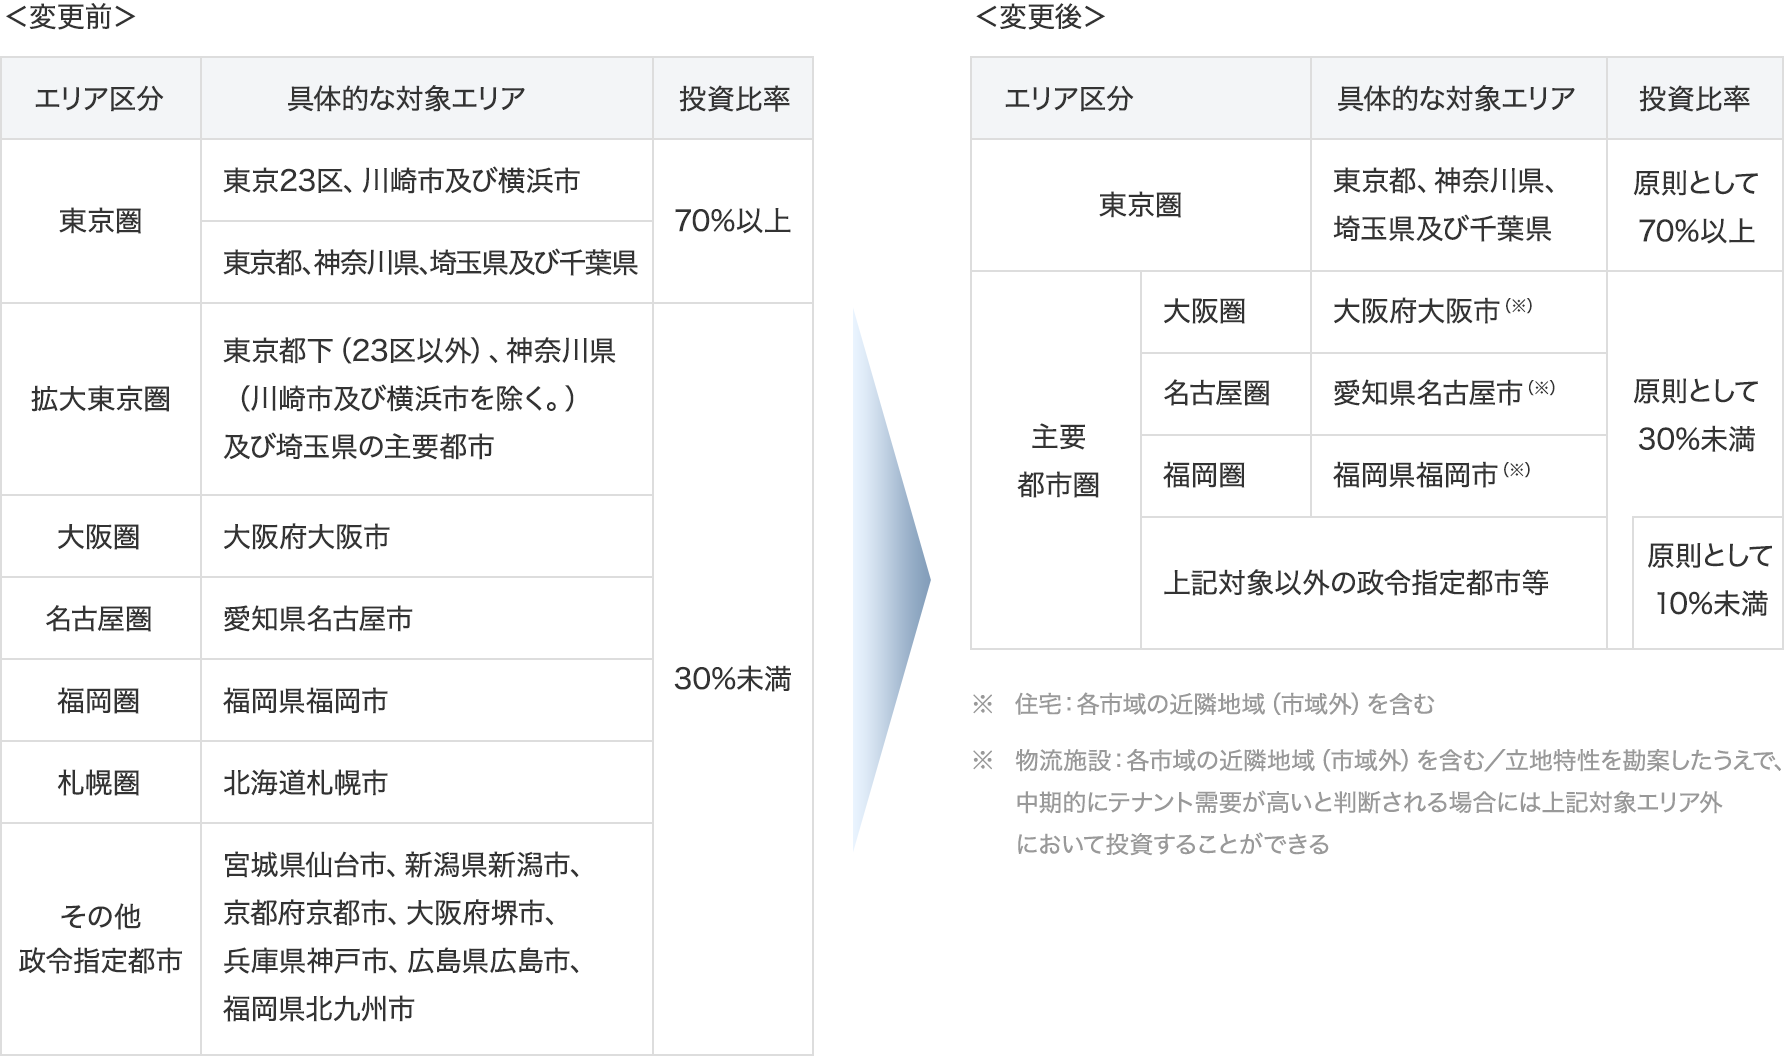This screenshot has width=1784, height=1056.
Task: Click the 上記対象以外の政令指定都市等 cell
Action: (1355, 583)
